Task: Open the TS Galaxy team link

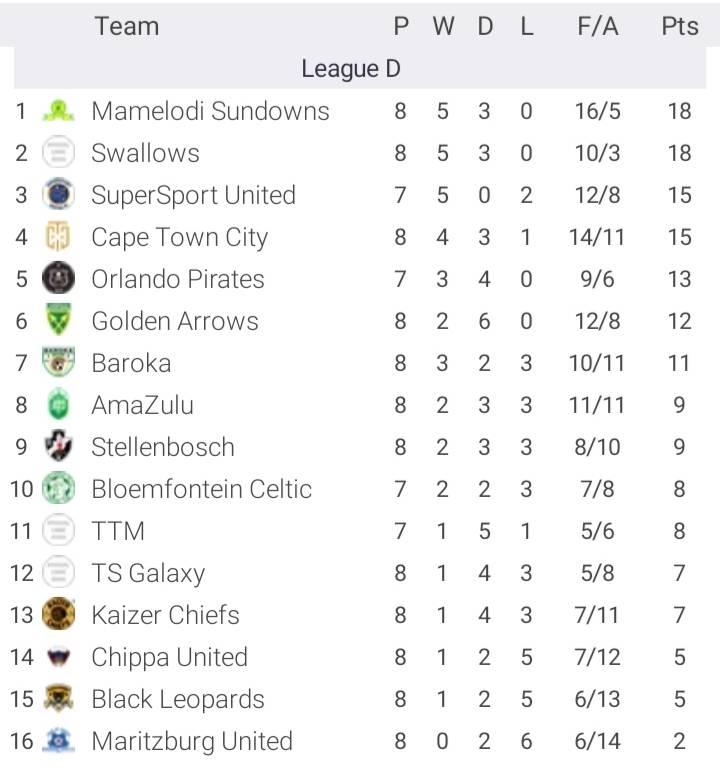Action: [x=148, y=573]
